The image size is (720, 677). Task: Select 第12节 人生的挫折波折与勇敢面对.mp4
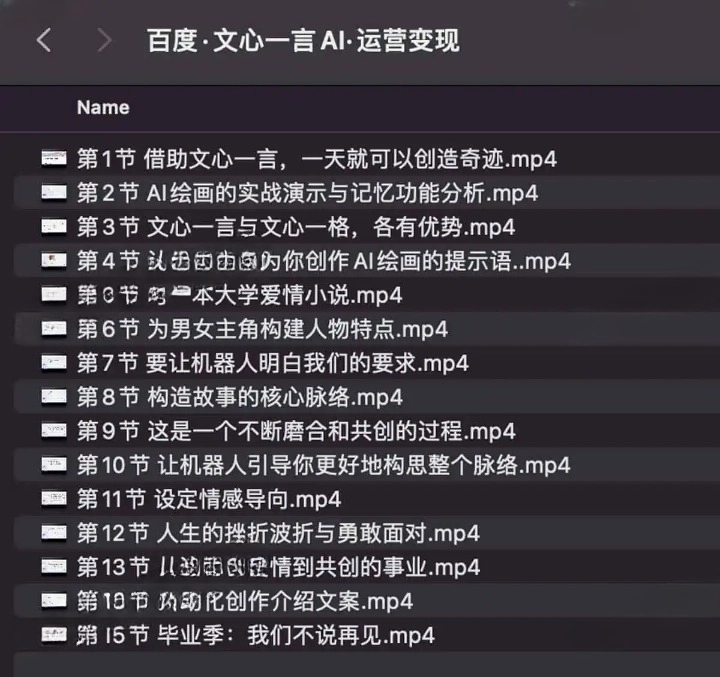tap(278, 533)
